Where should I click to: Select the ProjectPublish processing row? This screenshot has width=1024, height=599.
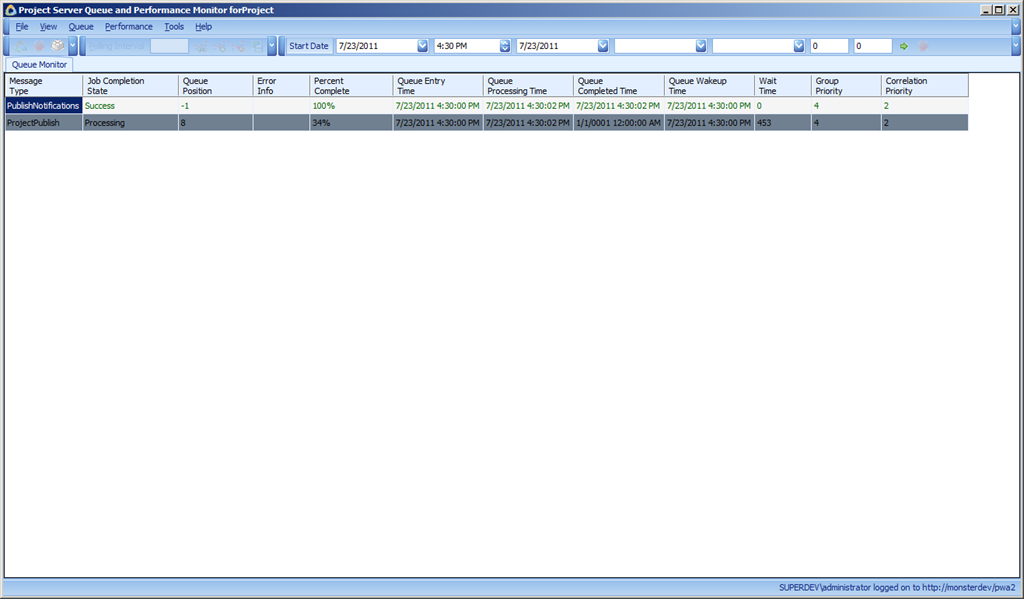[487, 123]
